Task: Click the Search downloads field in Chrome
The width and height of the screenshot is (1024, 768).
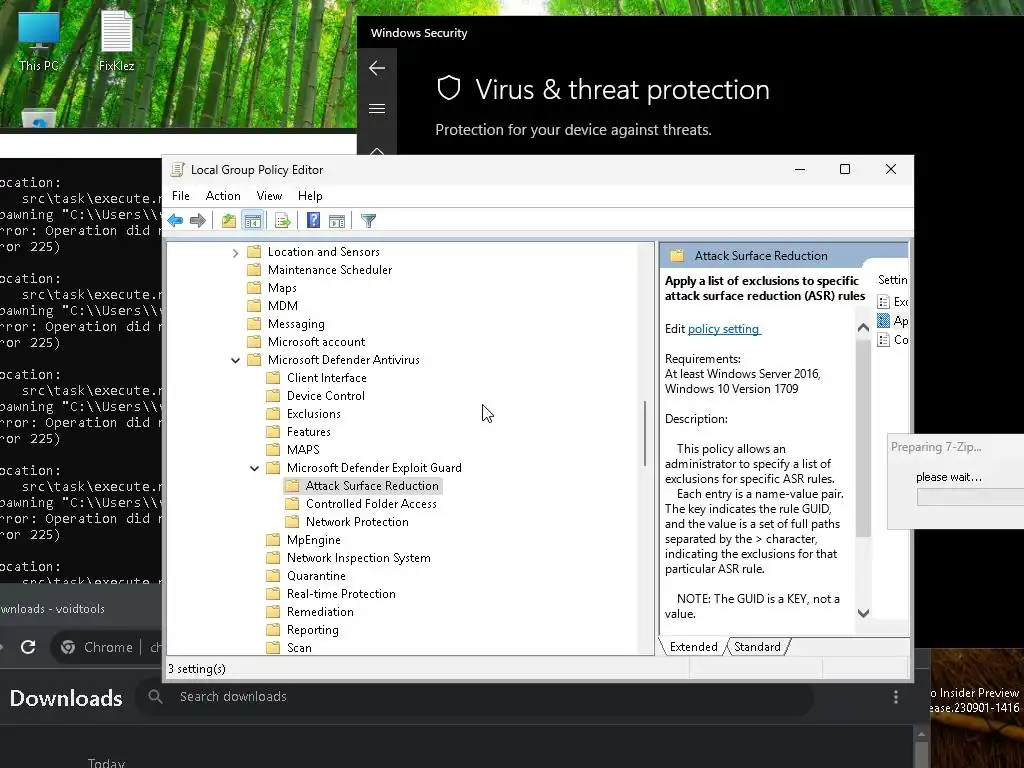Action: tap(477, 697)
